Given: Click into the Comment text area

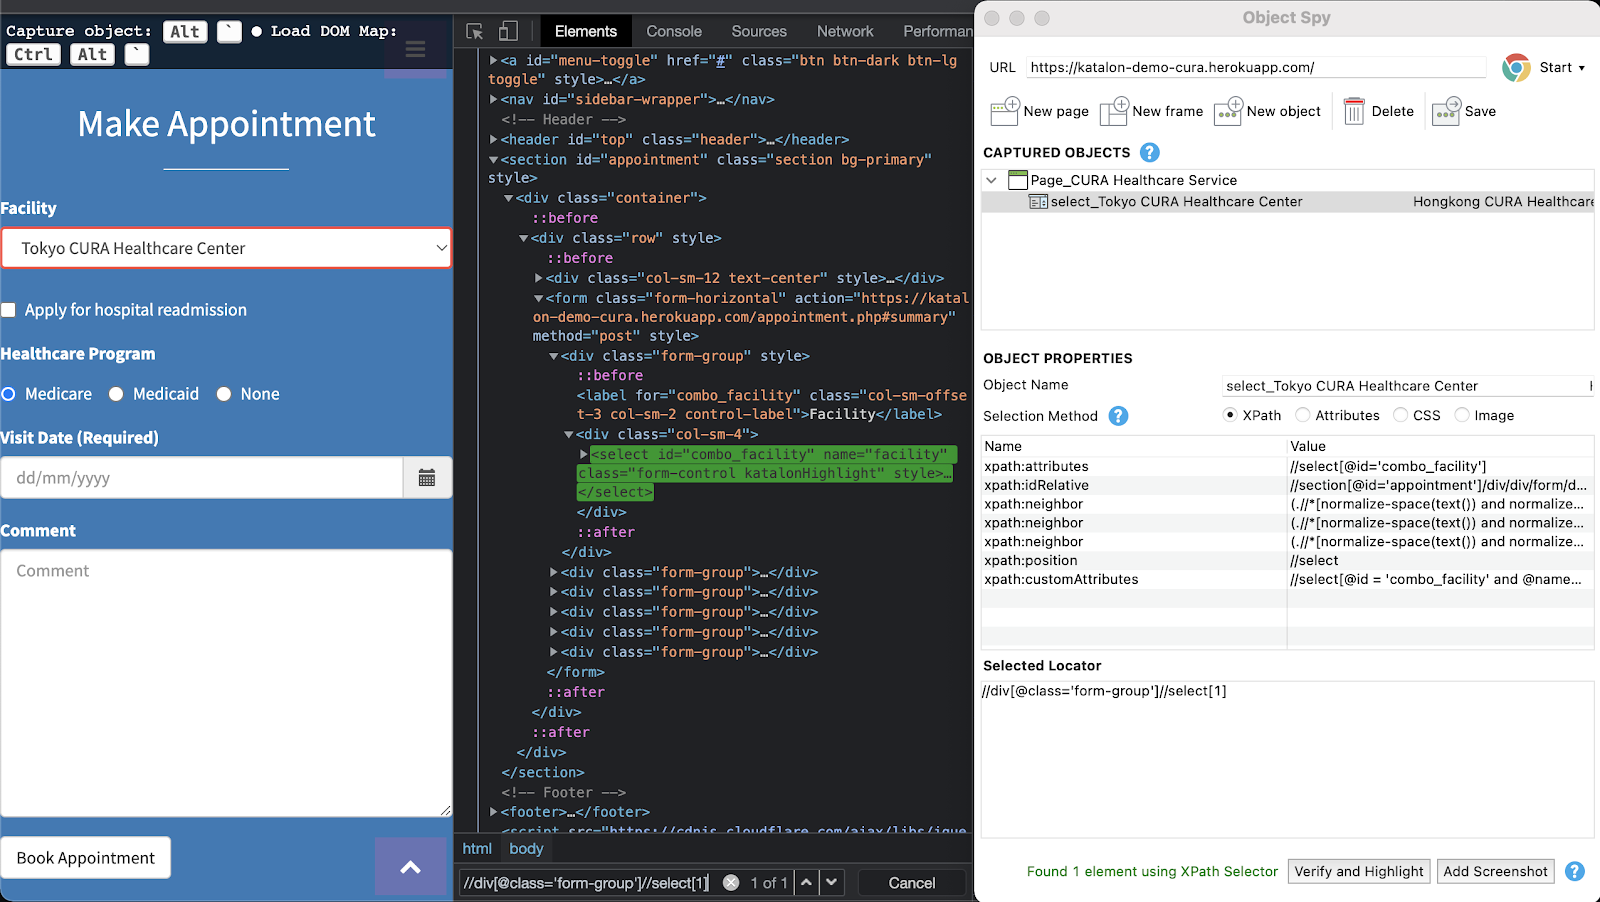Looking at the screenshot, I should pyautogui.click(x=226, y=683).
